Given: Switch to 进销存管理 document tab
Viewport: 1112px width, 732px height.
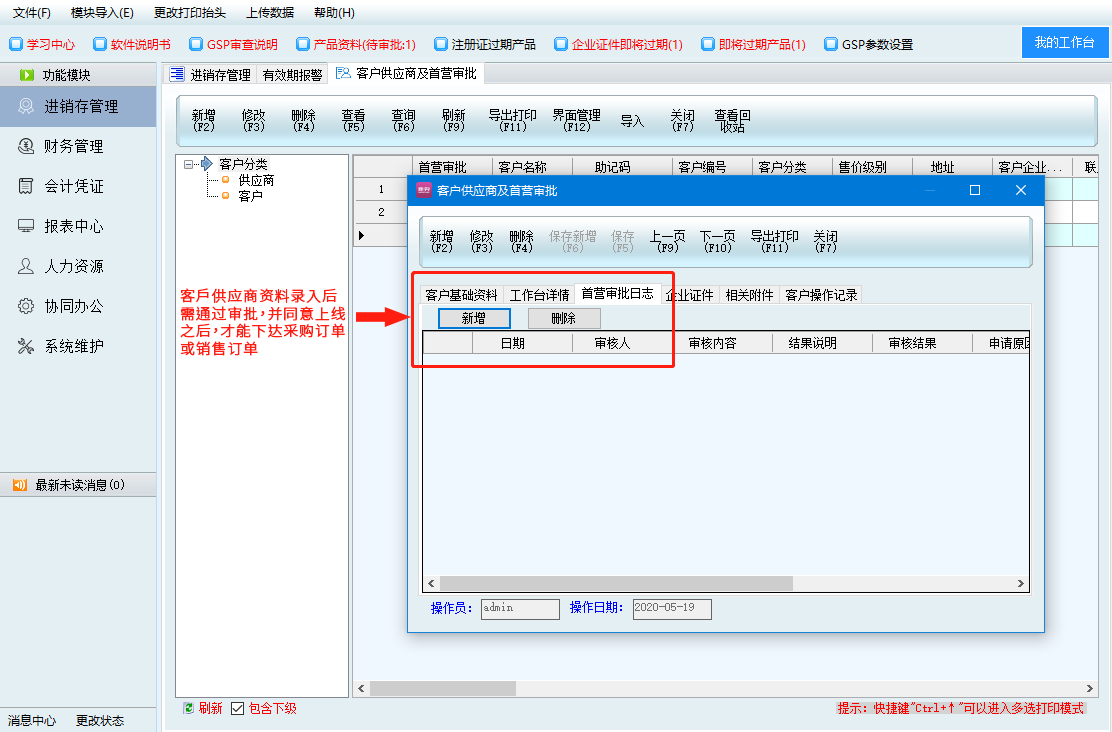Looking at the screenshot, I should pos(211,74).
